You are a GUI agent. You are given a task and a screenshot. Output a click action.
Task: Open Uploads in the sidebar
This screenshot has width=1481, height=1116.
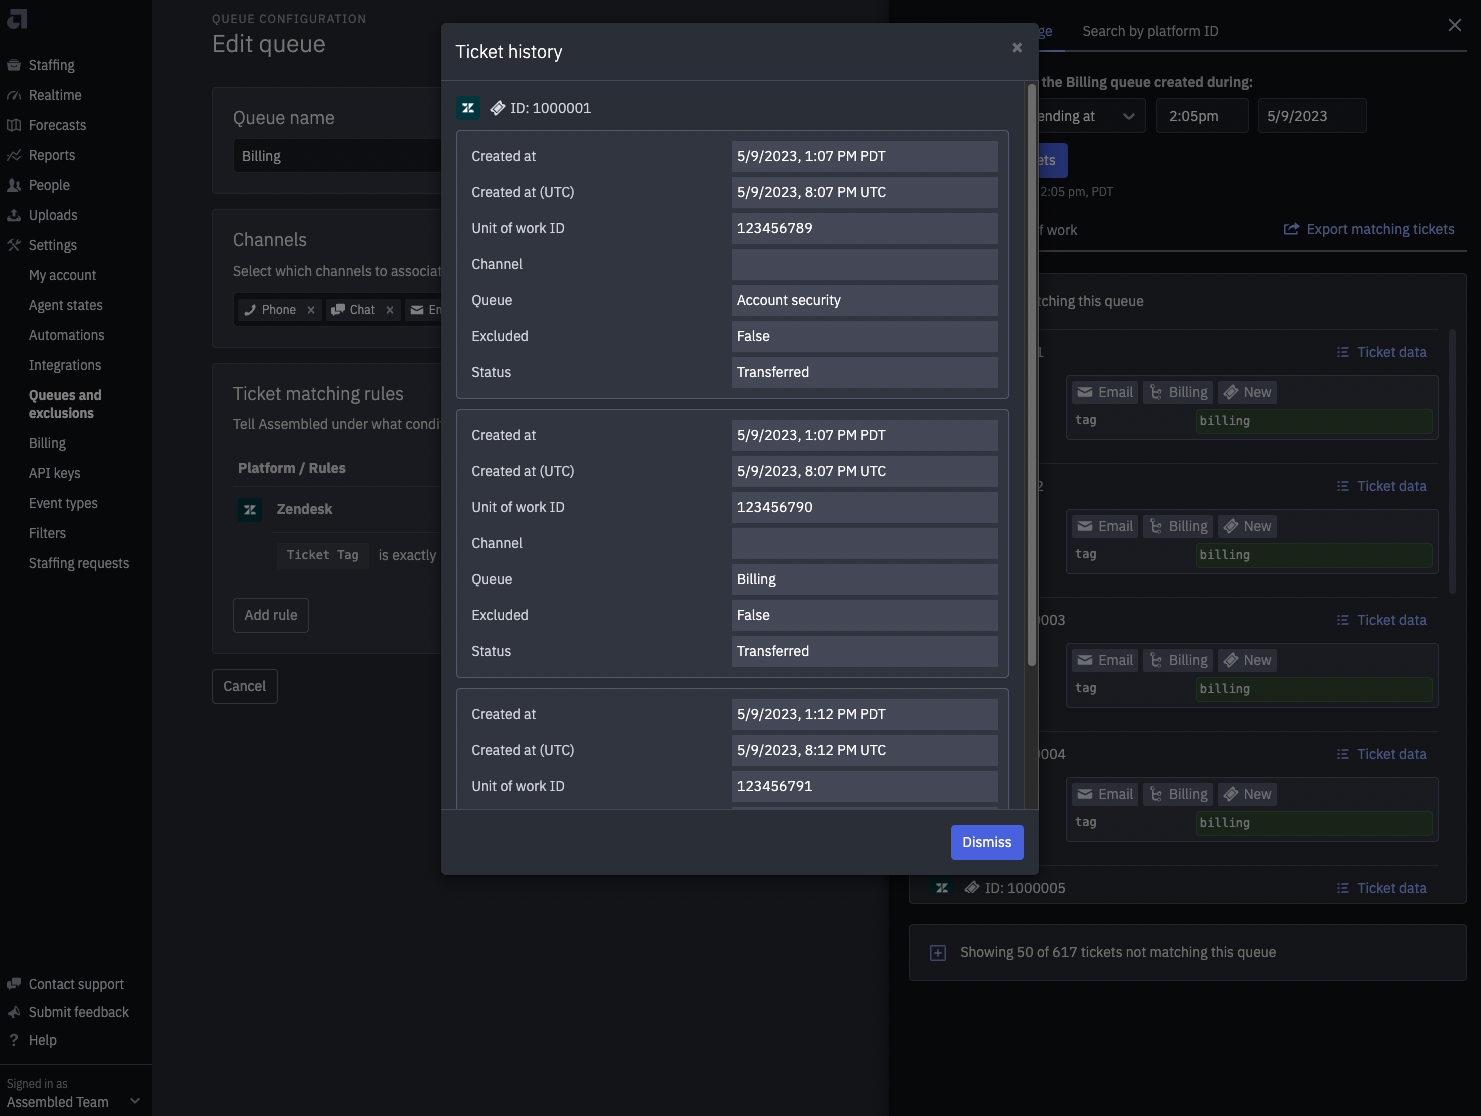pyautogui.click(x=53, y=215)
